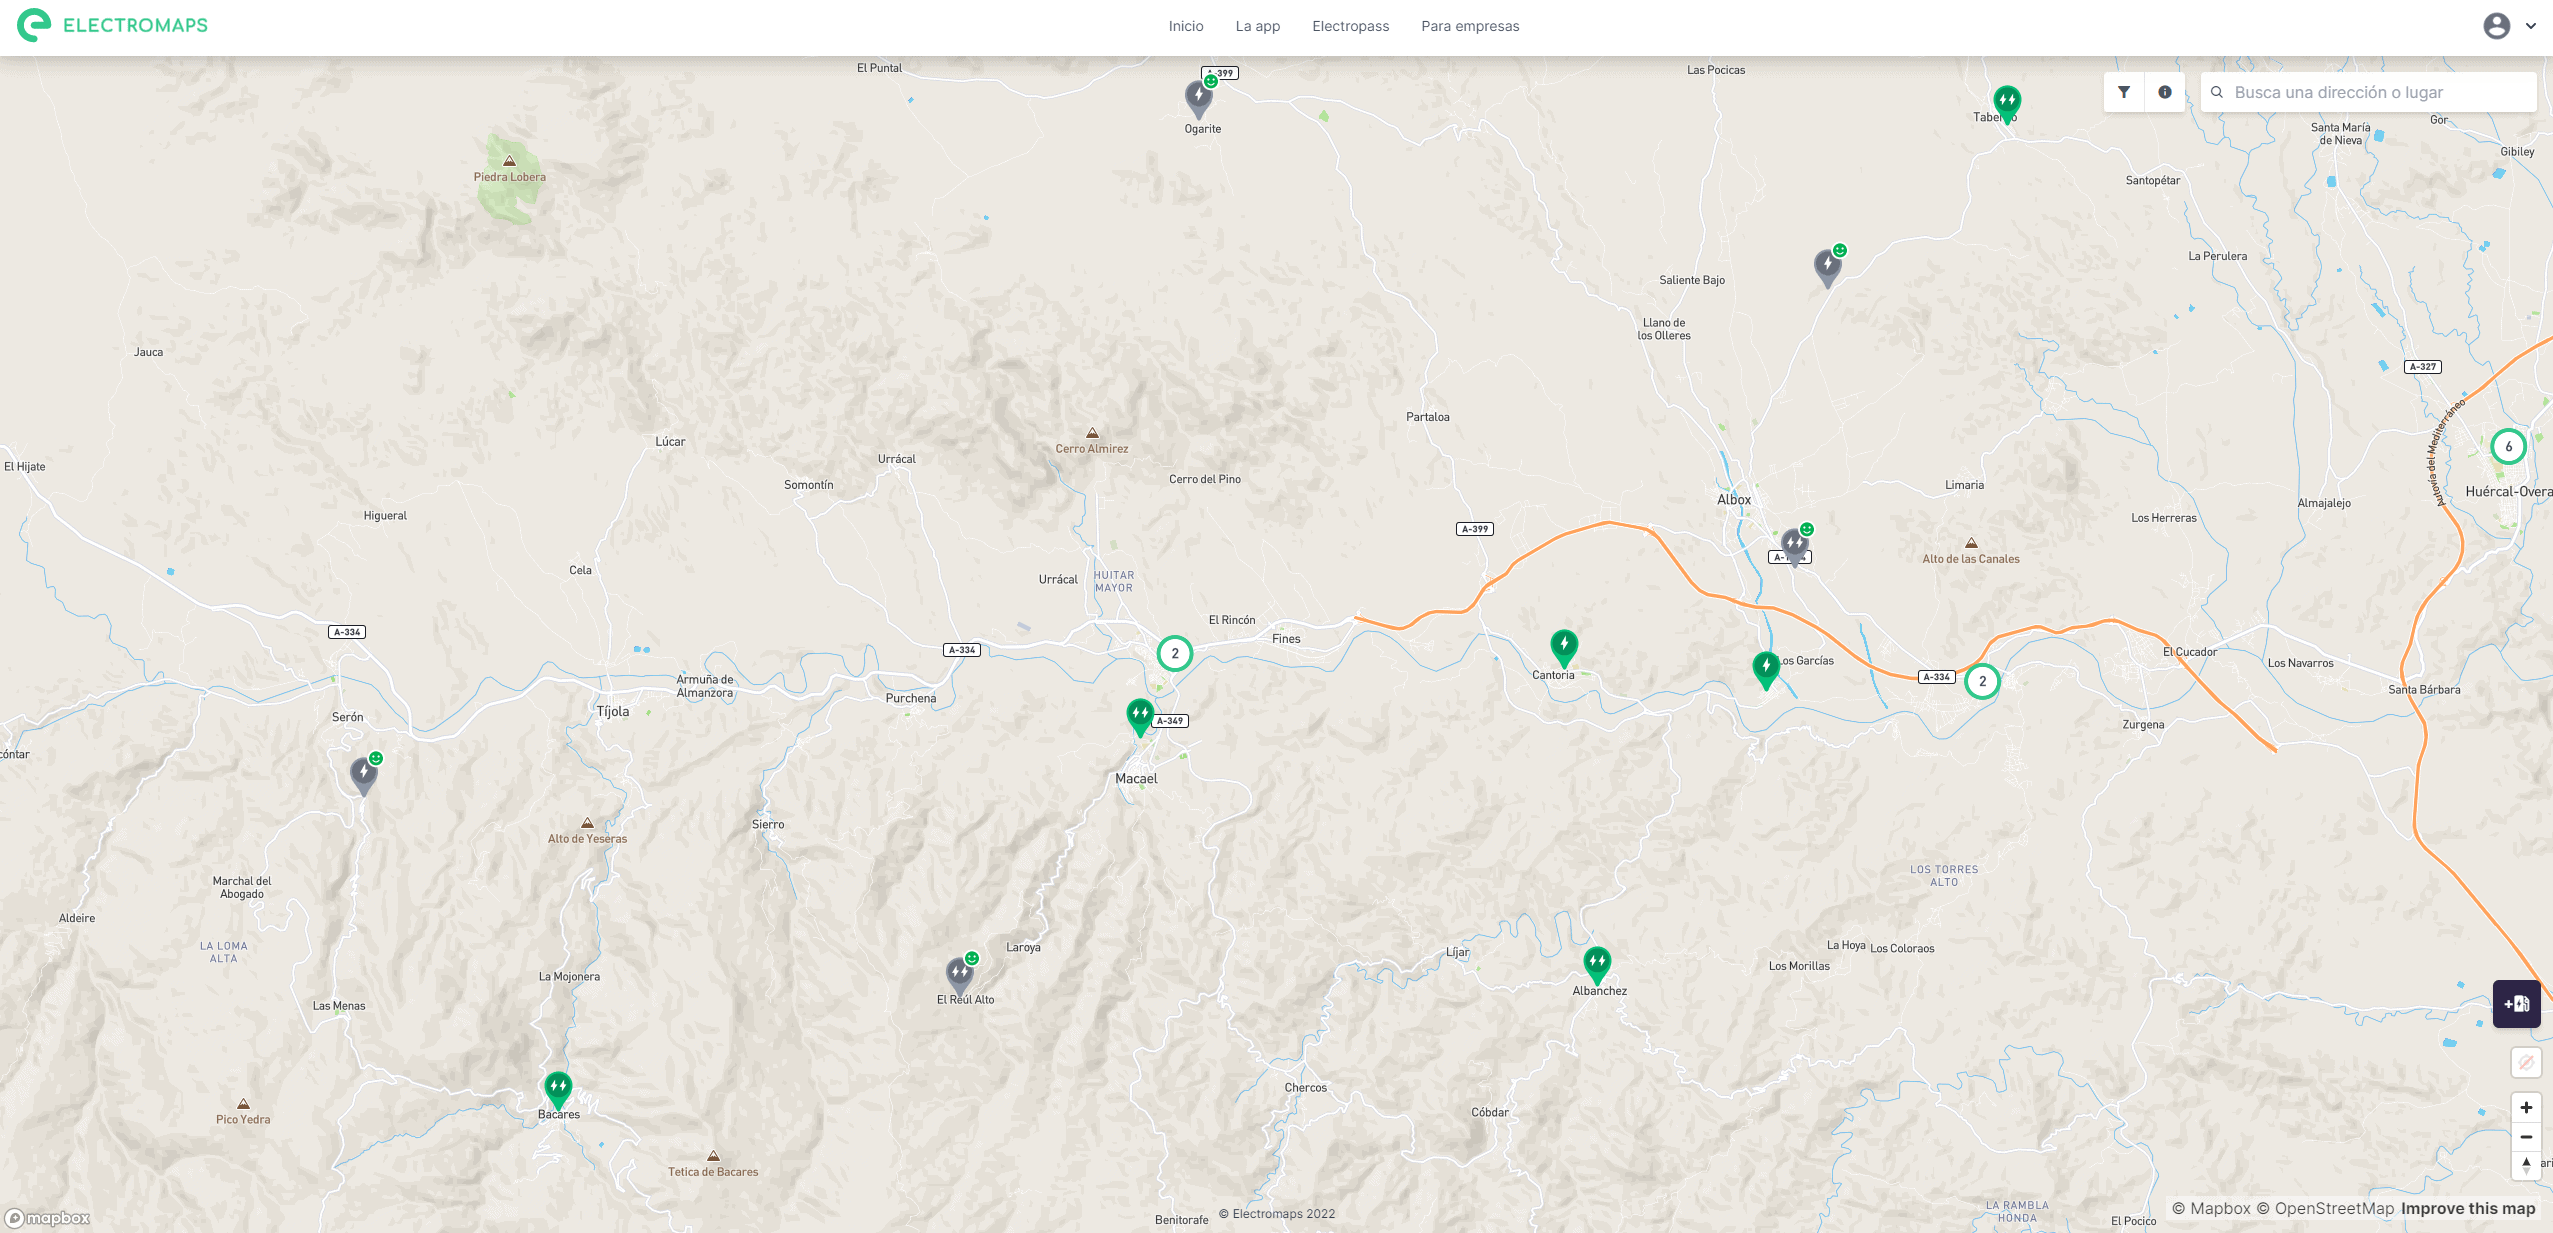This screenshot has width=2553, height=1233.
Task: Select the grey charger marker in Albox
Action: pos(1794,546)
